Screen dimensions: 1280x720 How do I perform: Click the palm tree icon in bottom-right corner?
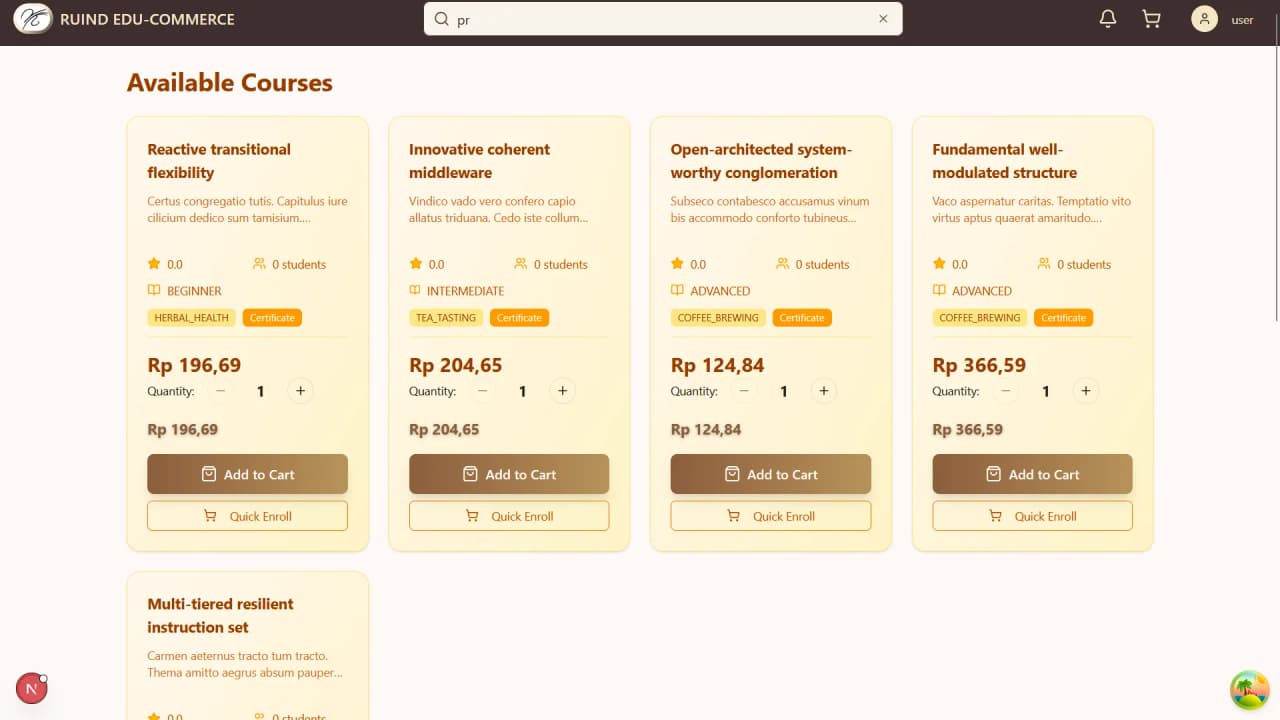tap(1249, 689)
